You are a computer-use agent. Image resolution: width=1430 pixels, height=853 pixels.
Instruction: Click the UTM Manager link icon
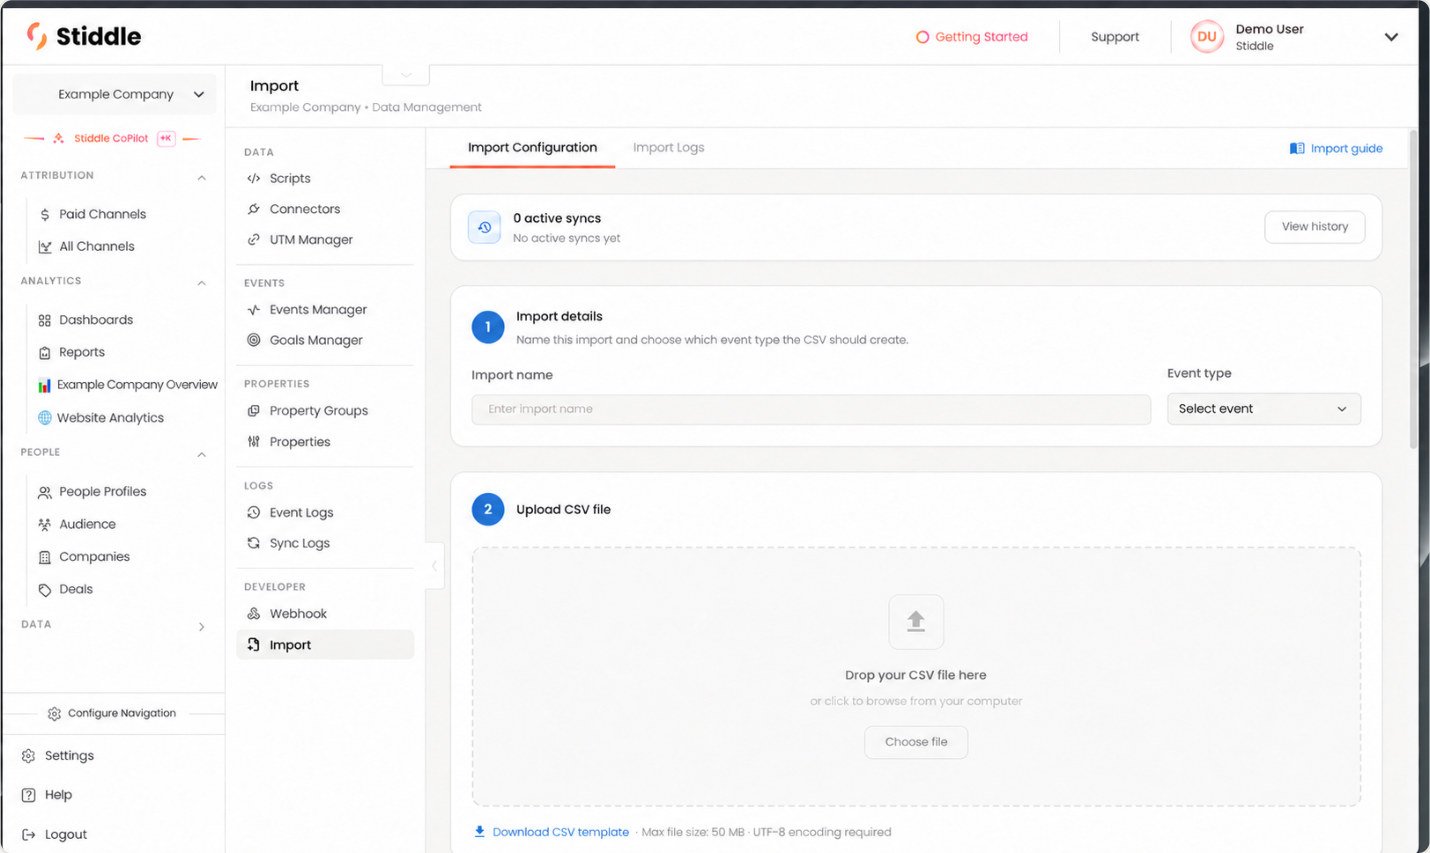click(x=254, y=240)
